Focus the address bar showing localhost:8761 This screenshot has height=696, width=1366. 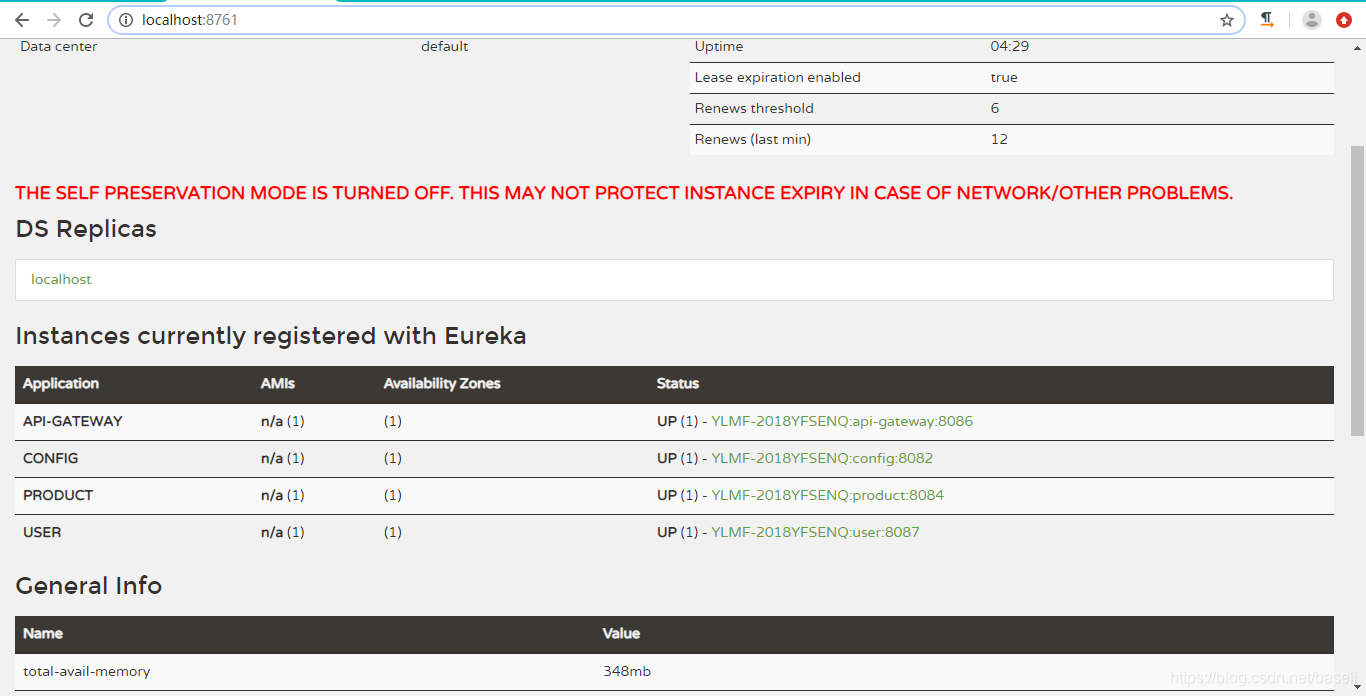pos(675,20)
